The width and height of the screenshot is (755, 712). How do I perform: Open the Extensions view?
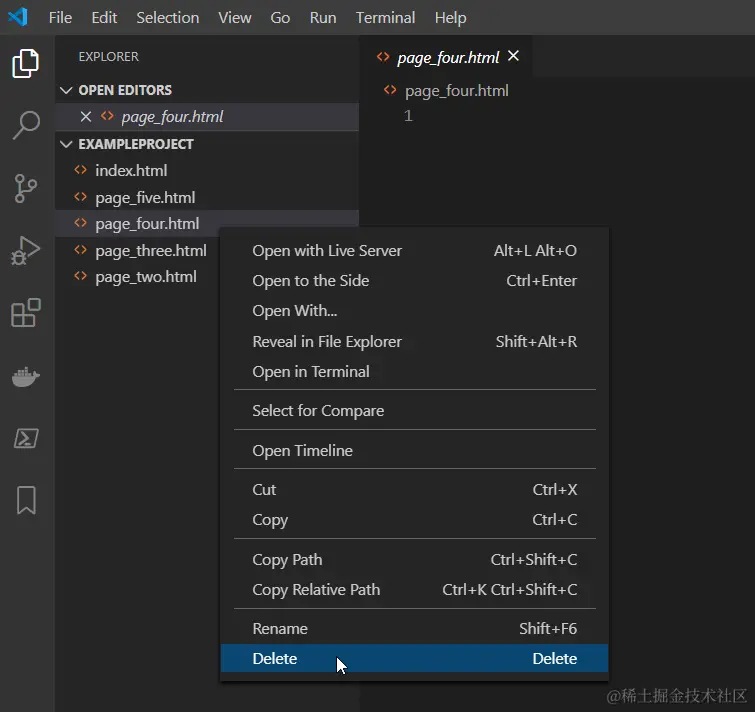coord(26,313)
